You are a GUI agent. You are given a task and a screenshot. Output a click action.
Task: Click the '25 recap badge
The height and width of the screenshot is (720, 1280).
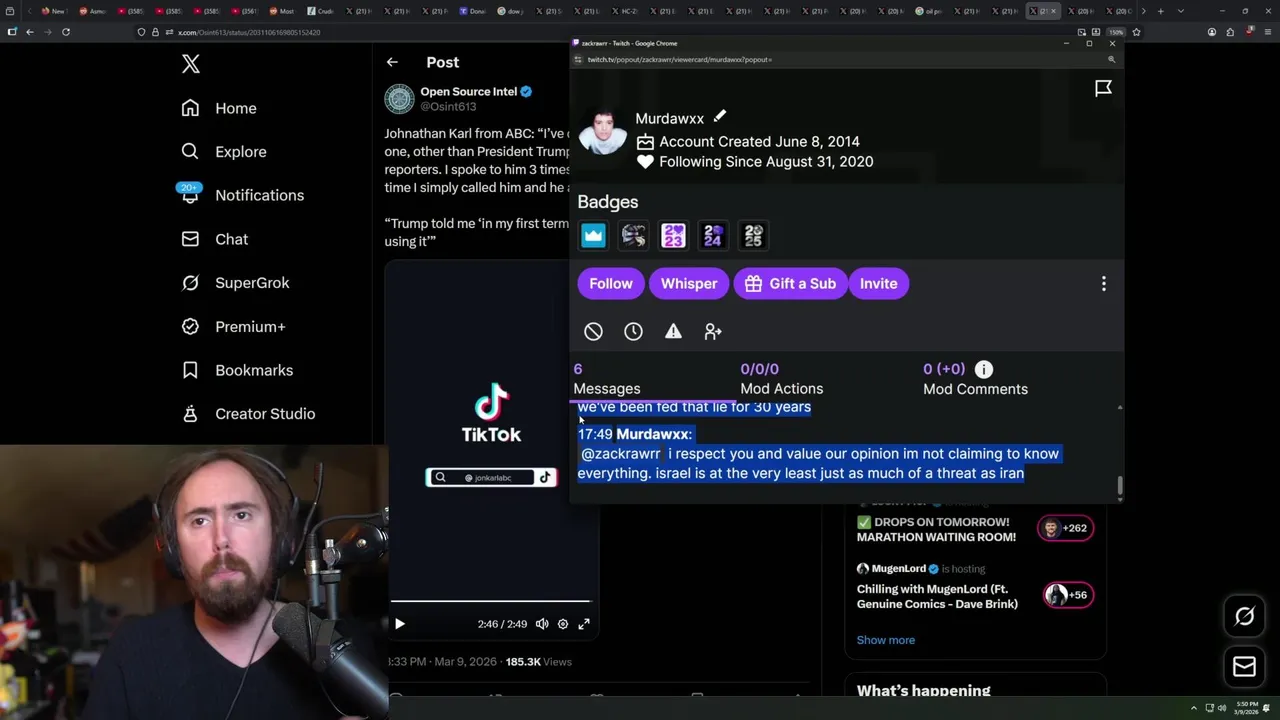(x=753, y=235)
